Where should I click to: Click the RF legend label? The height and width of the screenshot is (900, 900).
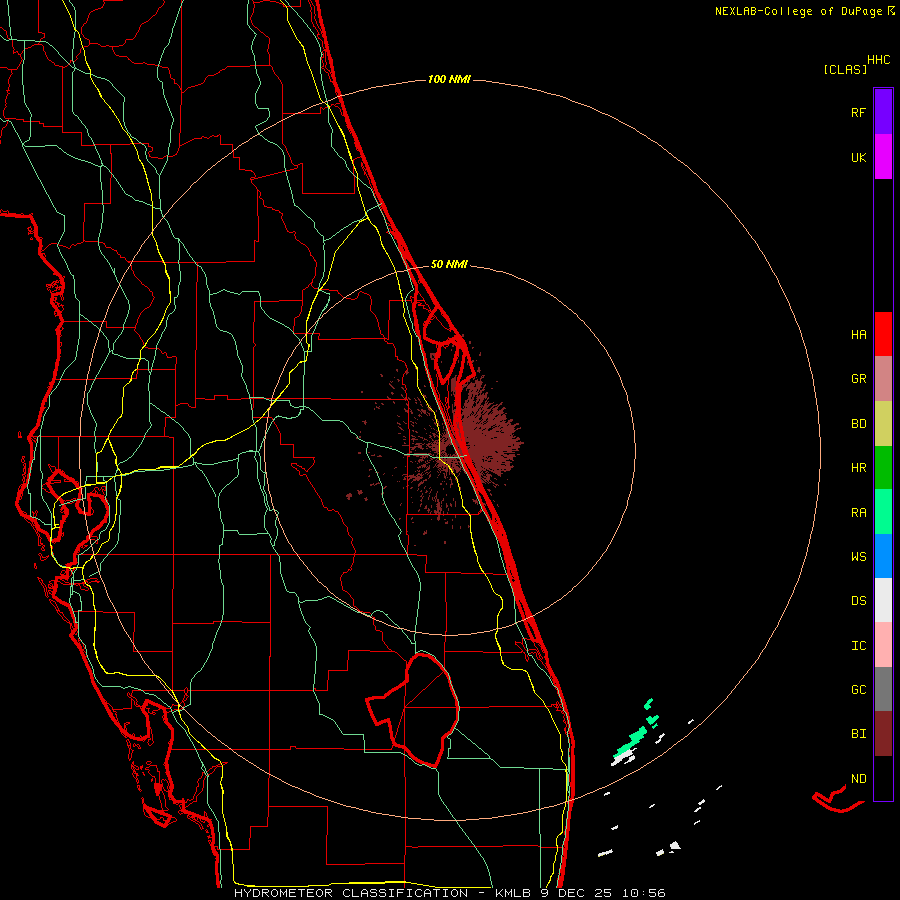tap(858, 112)
